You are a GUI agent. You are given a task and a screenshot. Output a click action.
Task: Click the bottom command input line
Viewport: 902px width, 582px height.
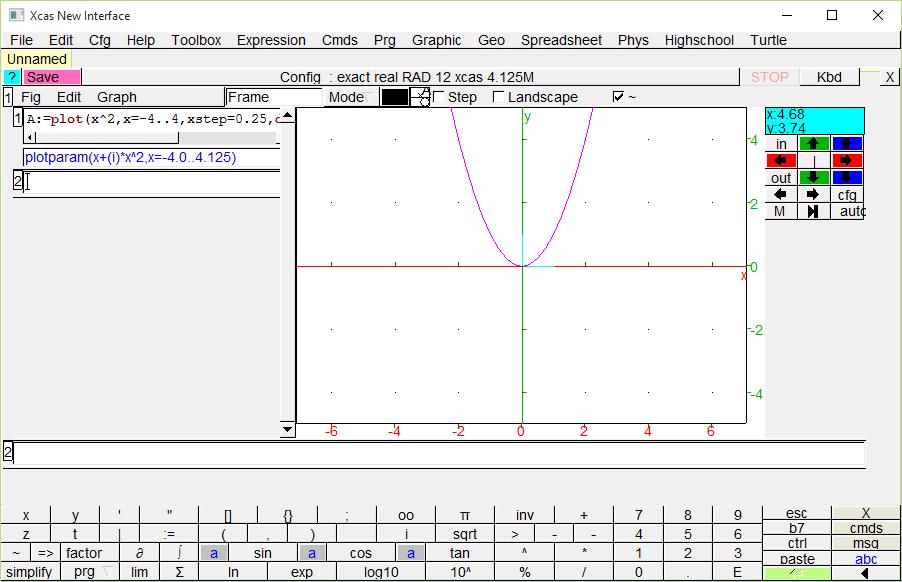click(x=438, y=453)
